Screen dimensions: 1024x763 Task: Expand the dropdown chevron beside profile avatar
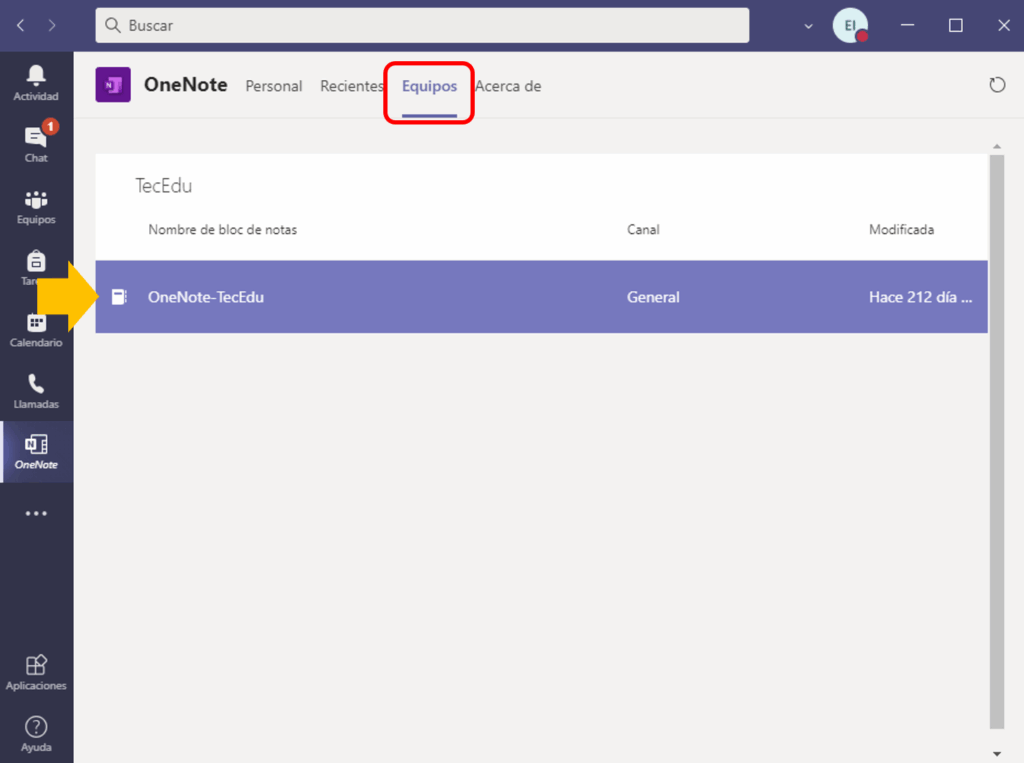click(809, 26)
